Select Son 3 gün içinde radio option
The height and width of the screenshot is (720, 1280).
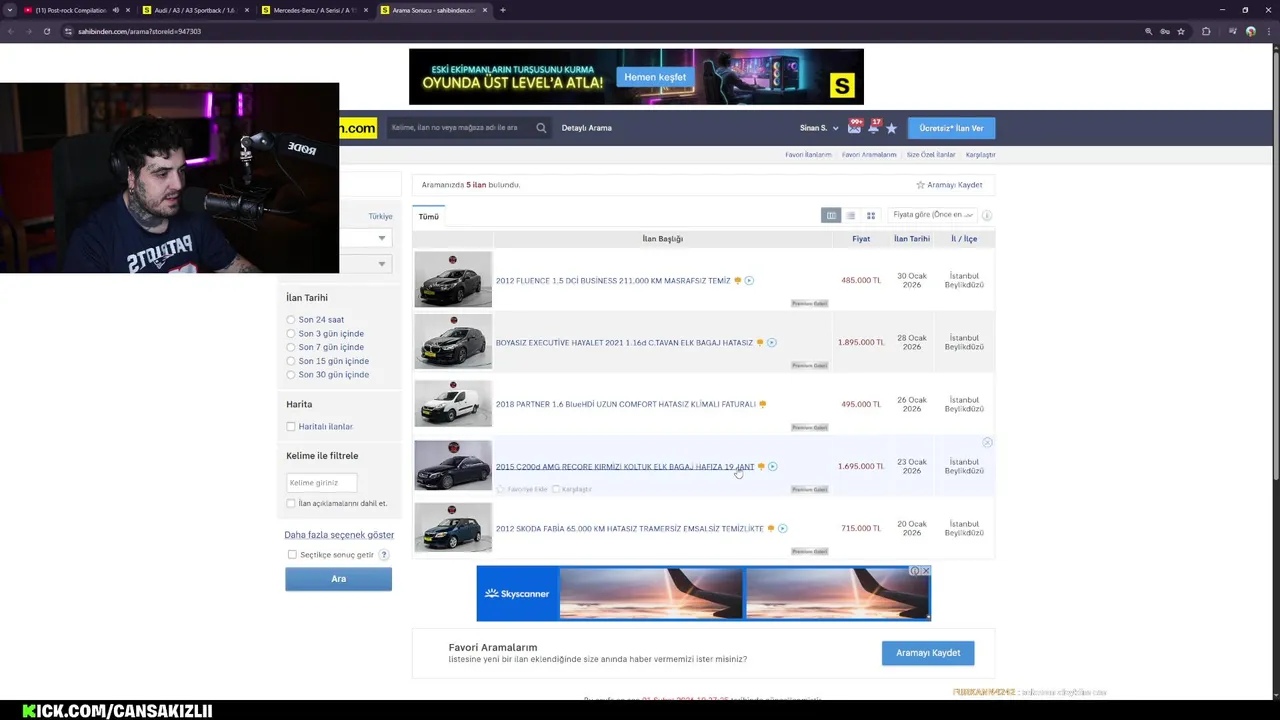click(x=291, y=334)
